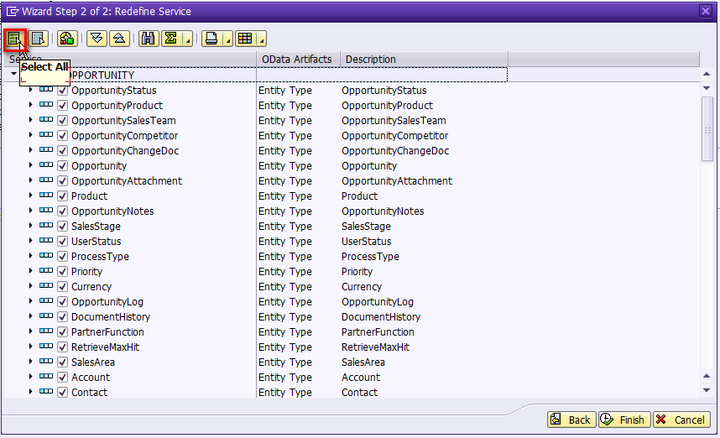The image size is (720, 438).
Task: Toggle the PartnerFunction checkbox
Action: click(x=62, y=332)
